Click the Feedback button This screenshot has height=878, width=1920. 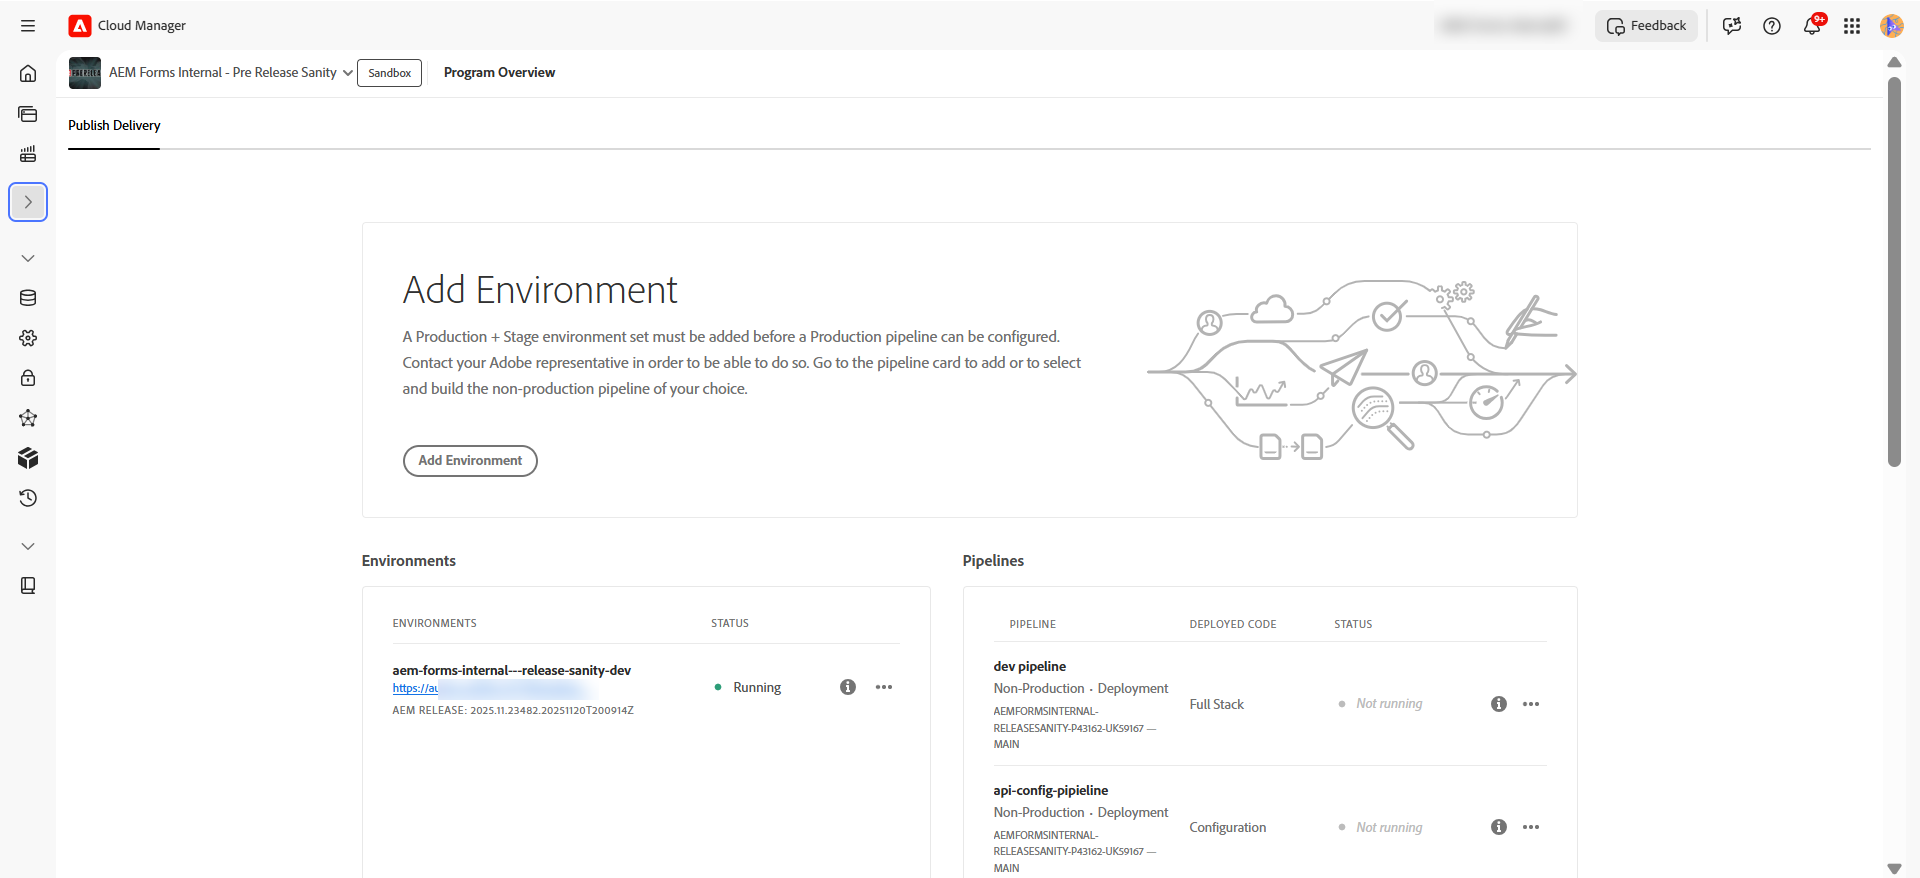coord(1646,26)
